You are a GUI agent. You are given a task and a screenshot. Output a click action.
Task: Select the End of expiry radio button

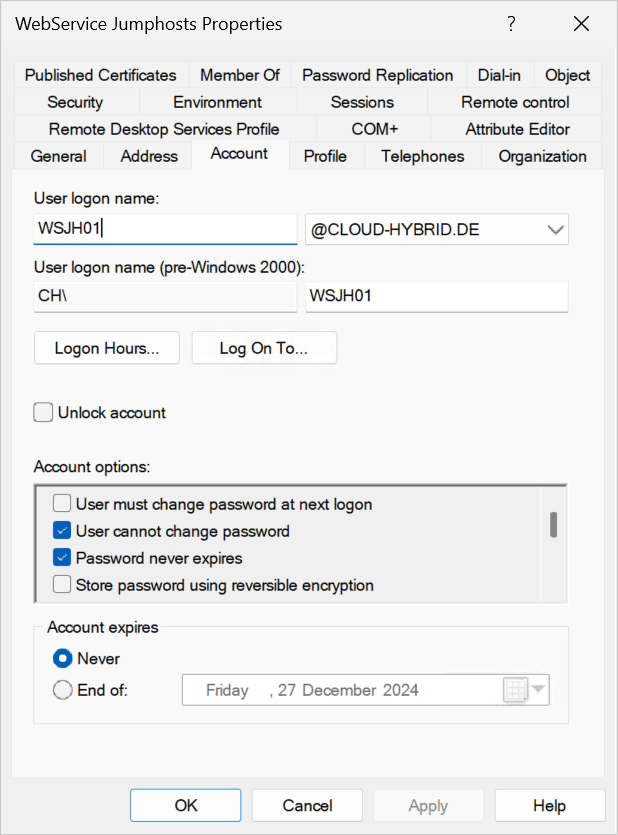[63, 690]
